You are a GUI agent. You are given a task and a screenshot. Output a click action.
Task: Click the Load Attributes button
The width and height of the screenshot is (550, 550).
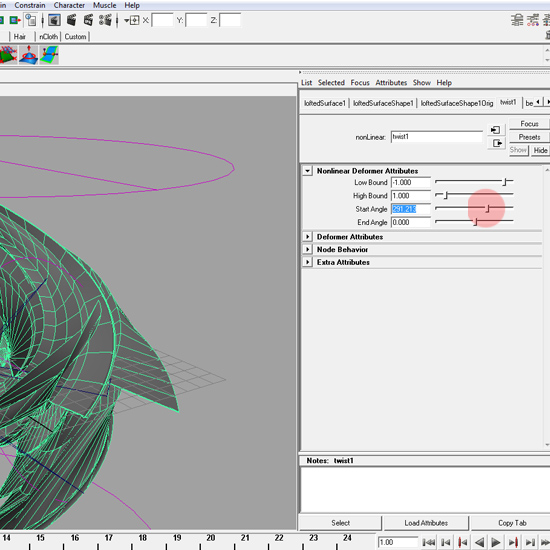coord(426,523)
